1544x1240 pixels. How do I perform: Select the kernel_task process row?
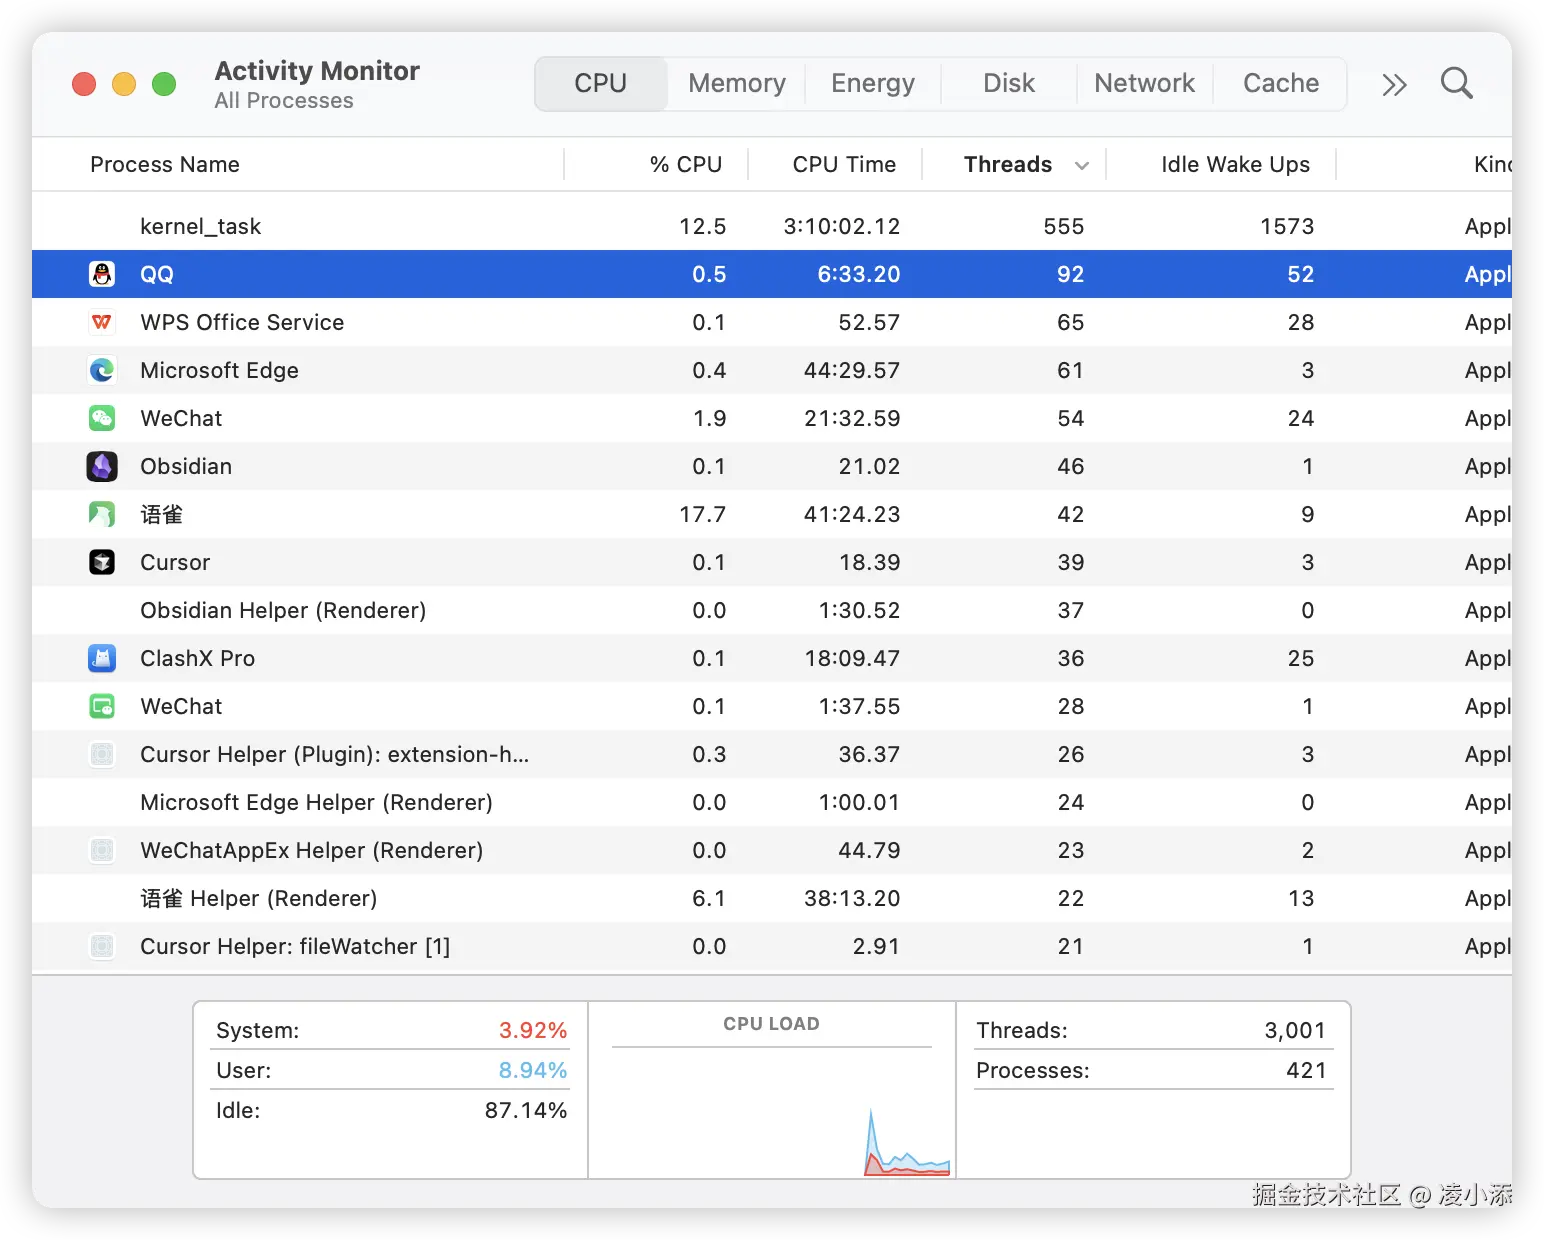click(772, 226)
